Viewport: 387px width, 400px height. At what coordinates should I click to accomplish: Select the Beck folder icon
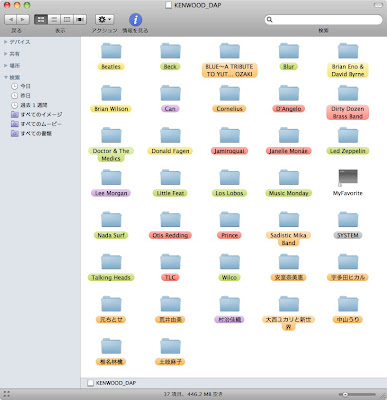pos(170,51)
